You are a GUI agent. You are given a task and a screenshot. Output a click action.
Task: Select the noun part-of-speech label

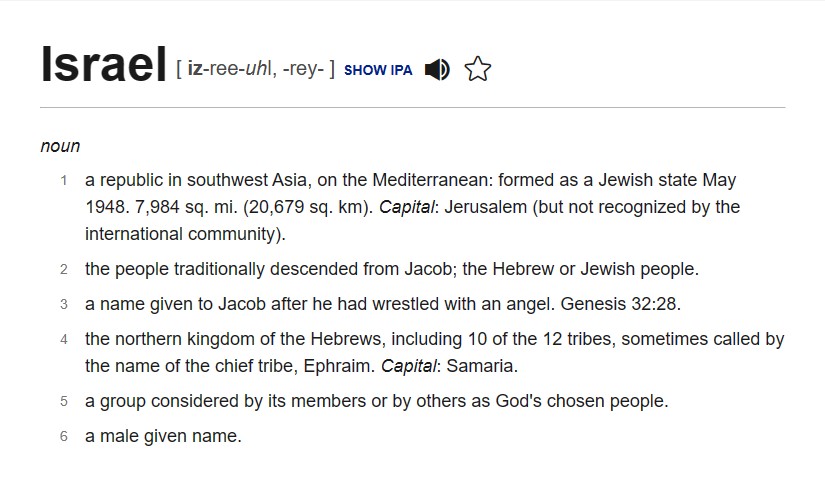[x=61, y=146]
